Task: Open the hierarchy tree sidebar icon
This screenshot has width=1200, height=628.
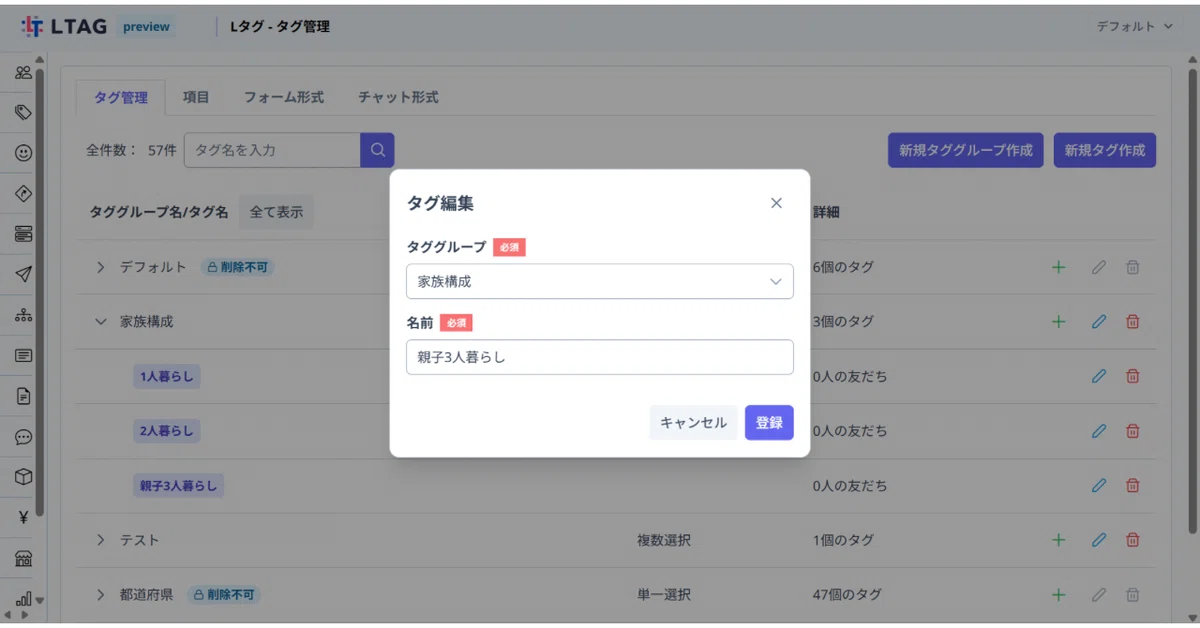Action: [23, 315]
